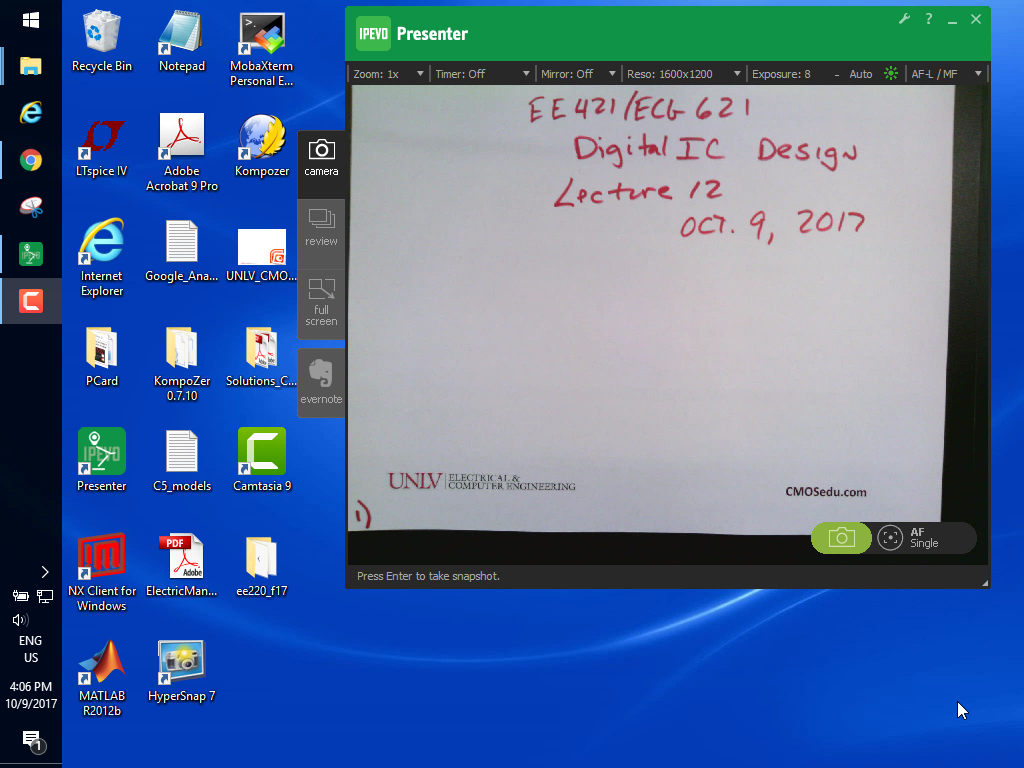
Task: Switch to camera mode in Presenter
Action: pos(321,158)
